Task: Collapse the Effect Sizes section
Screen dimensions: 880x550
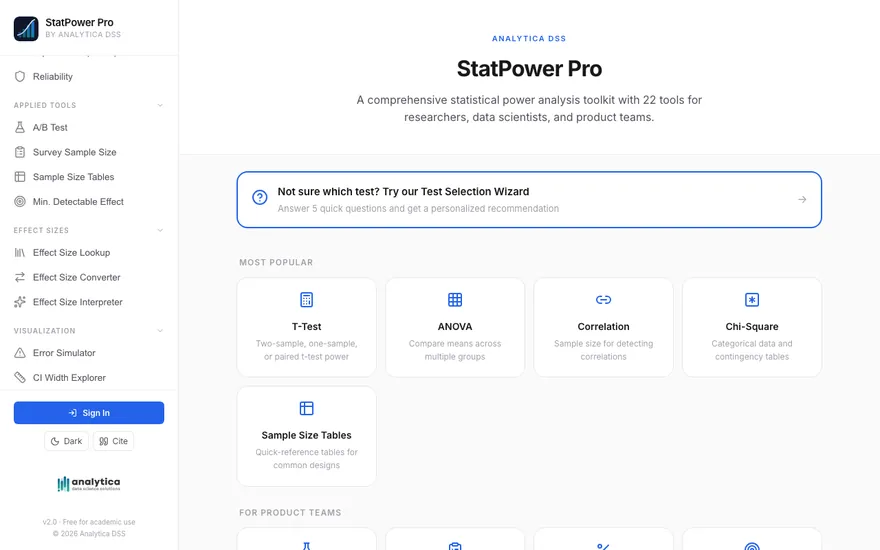Action: [160, 230]
